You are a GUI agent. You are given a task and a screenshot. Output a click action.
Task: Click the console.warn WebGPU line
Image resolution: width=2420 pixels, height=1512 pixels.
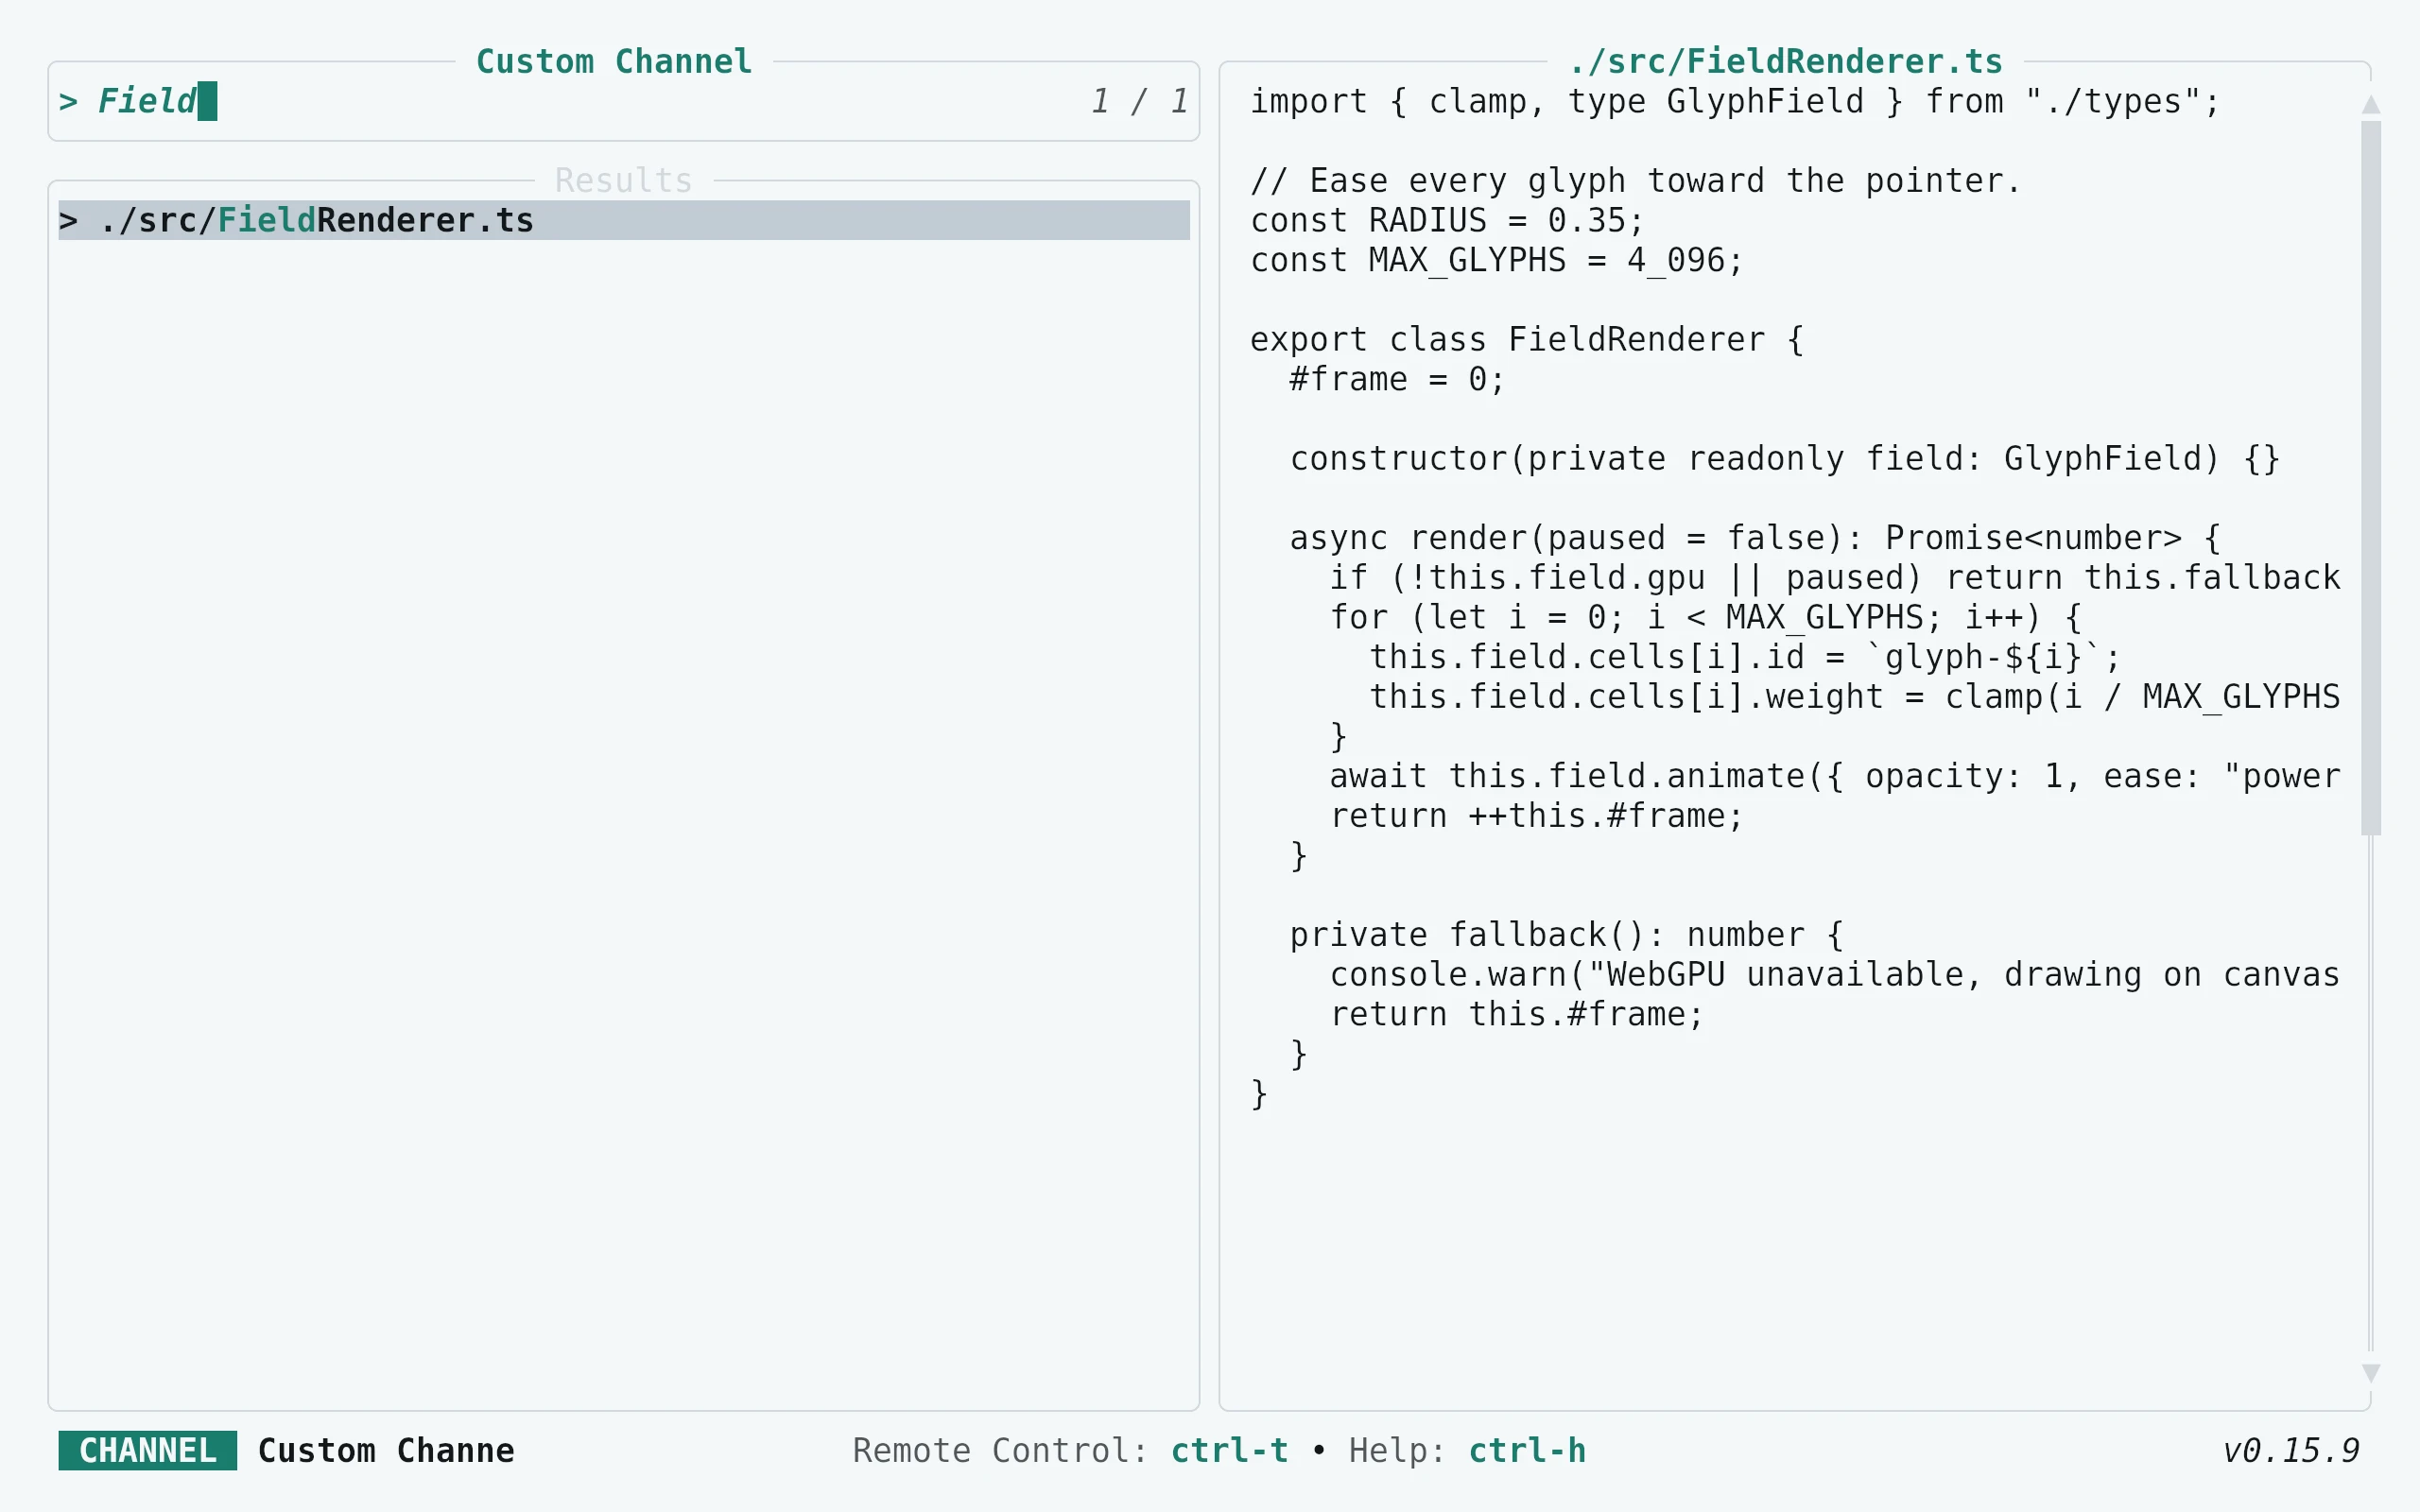(1834, 974)
